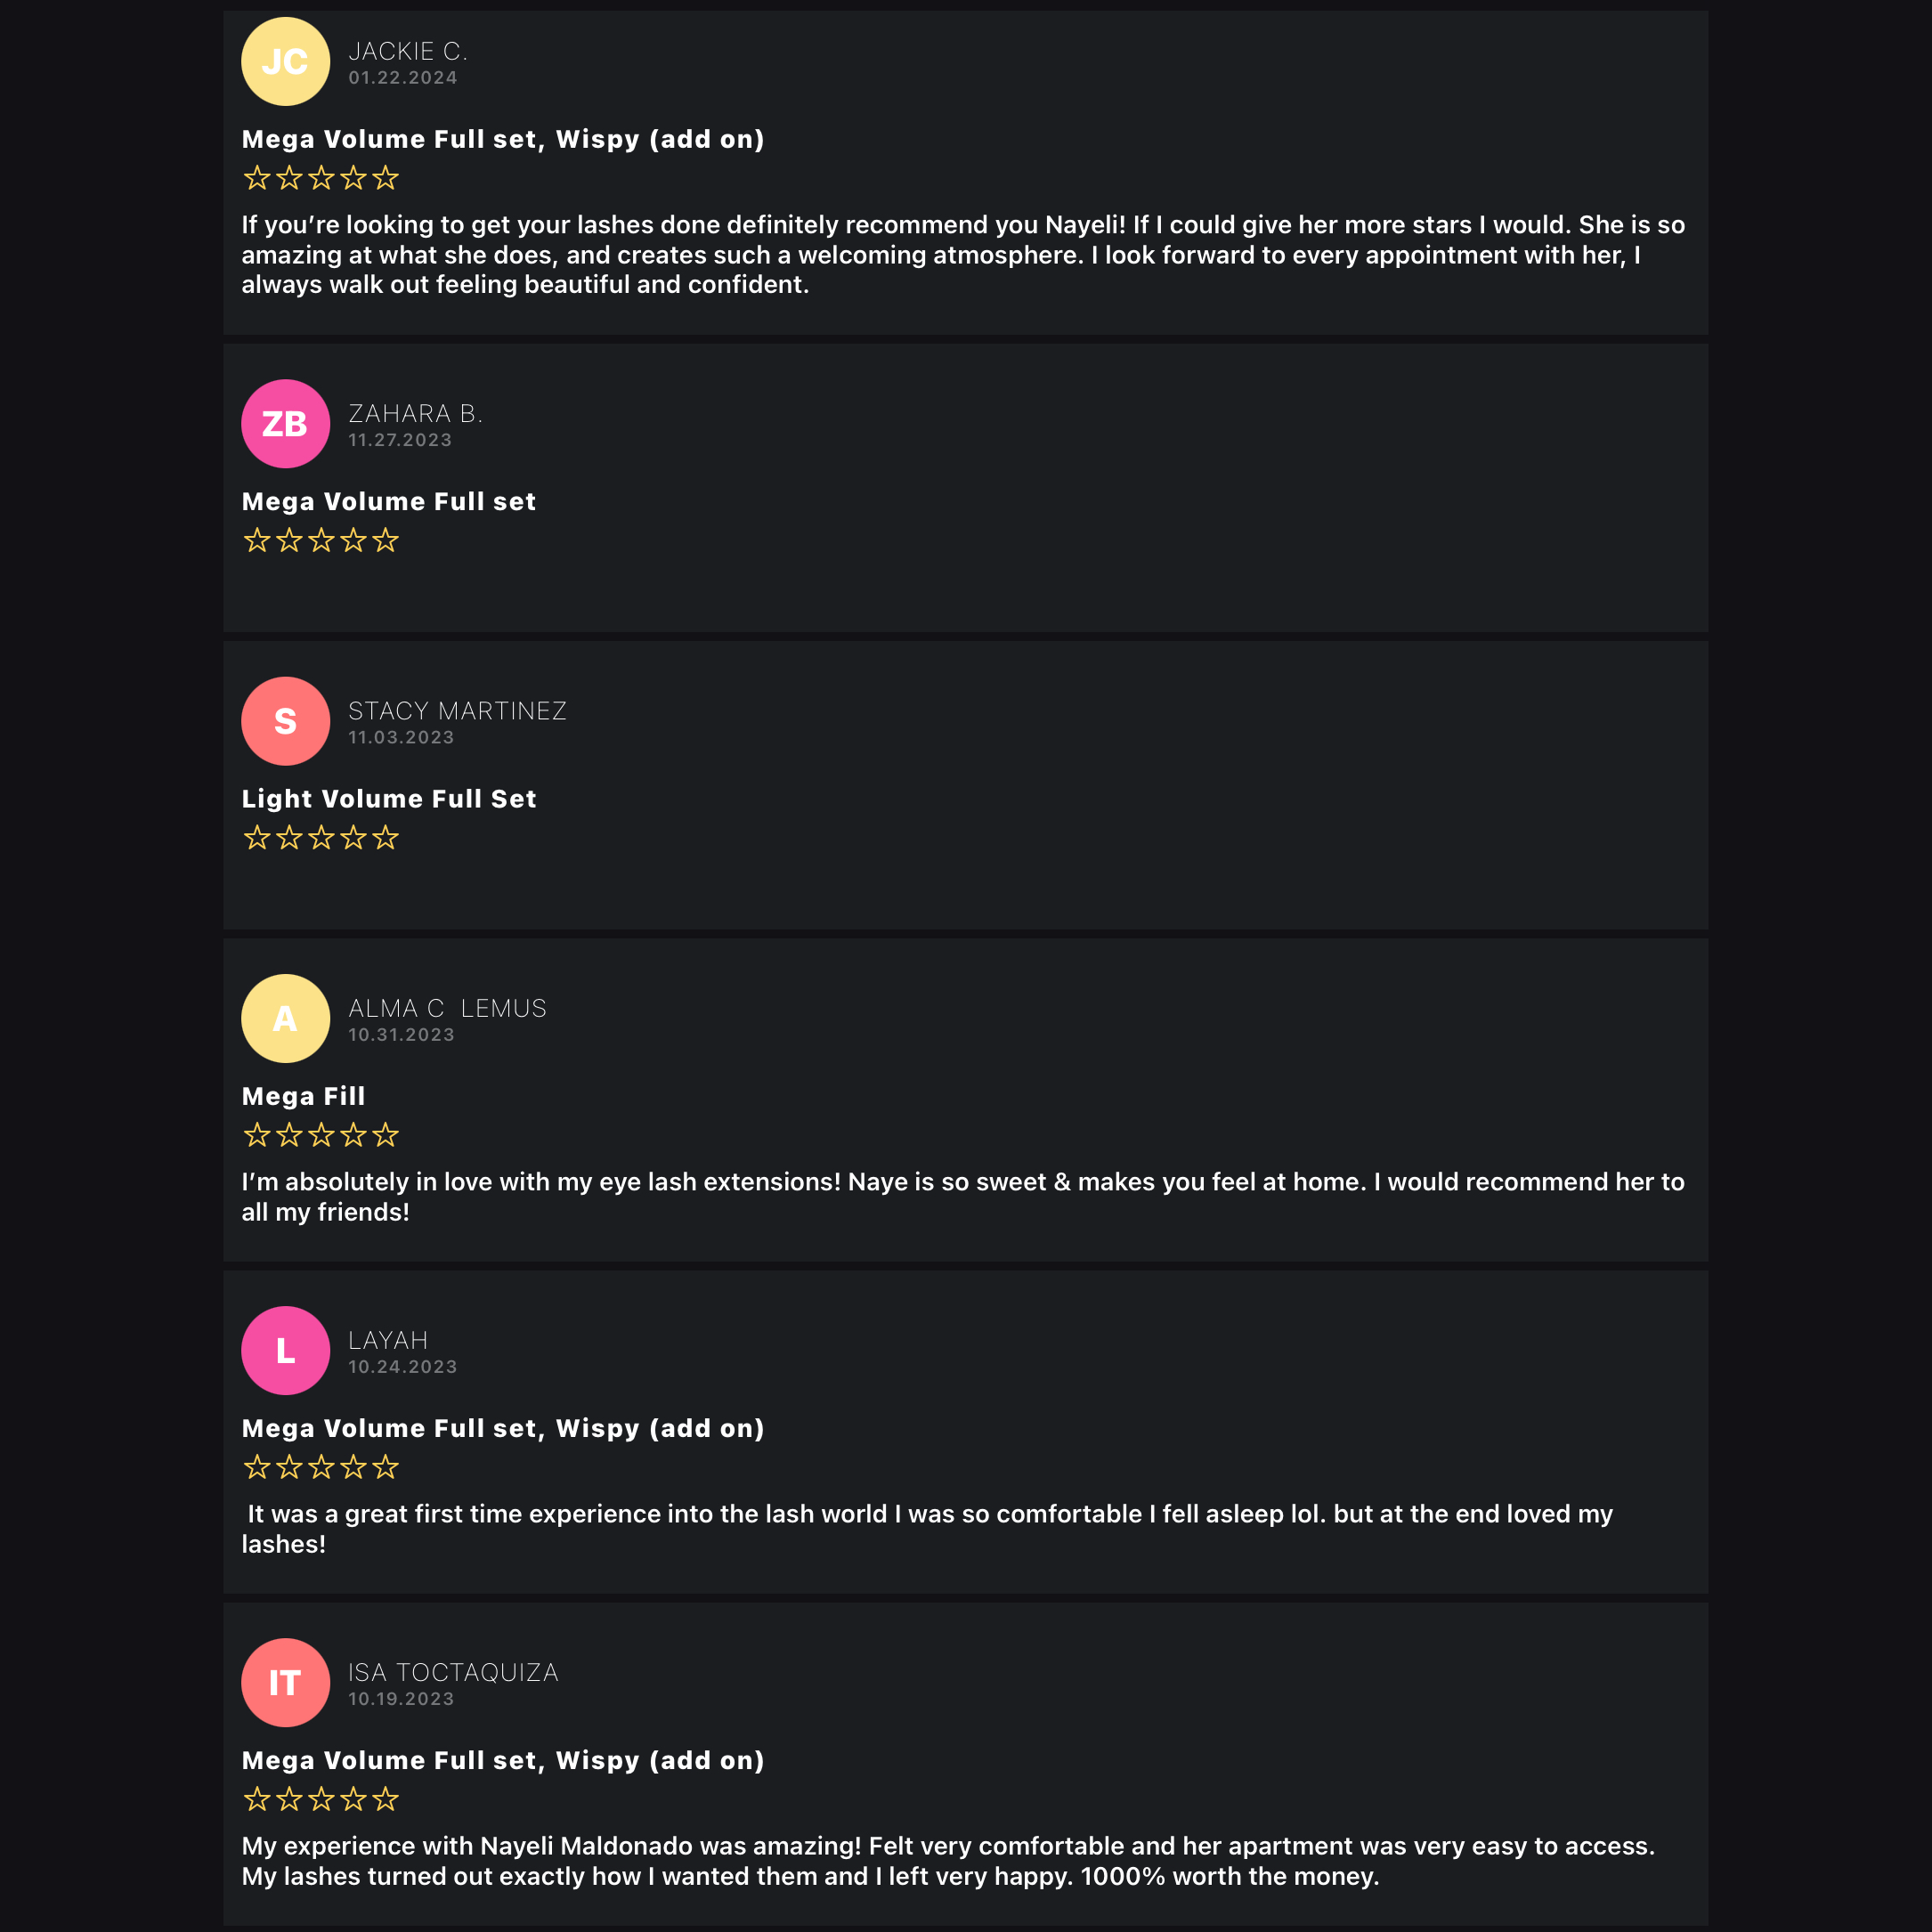Image resolution: width=1932 pixels, height=1932 pixels.
Task: Click the stars below Light Volume Full Set
Action: (x=321, y=837)
